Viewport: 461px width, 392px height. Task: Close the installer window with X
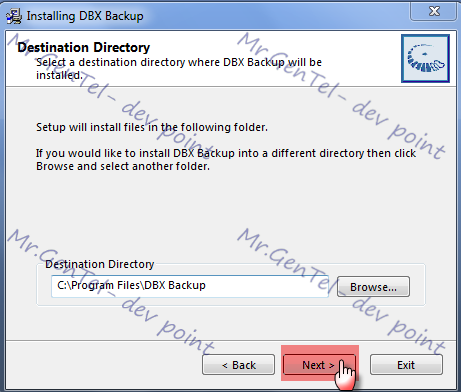coord(433,12)
